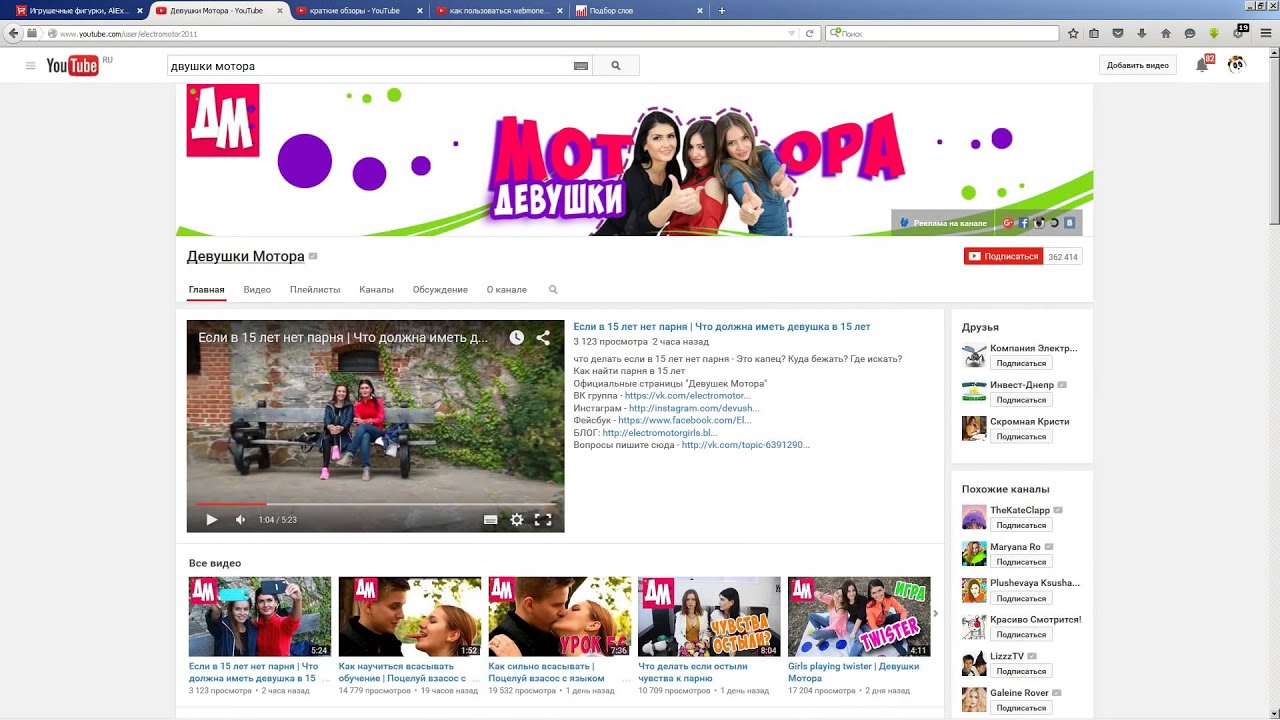1280x720 pixels.
Task: Open the Firefox downloads arrow
Action: [1142, 33]
